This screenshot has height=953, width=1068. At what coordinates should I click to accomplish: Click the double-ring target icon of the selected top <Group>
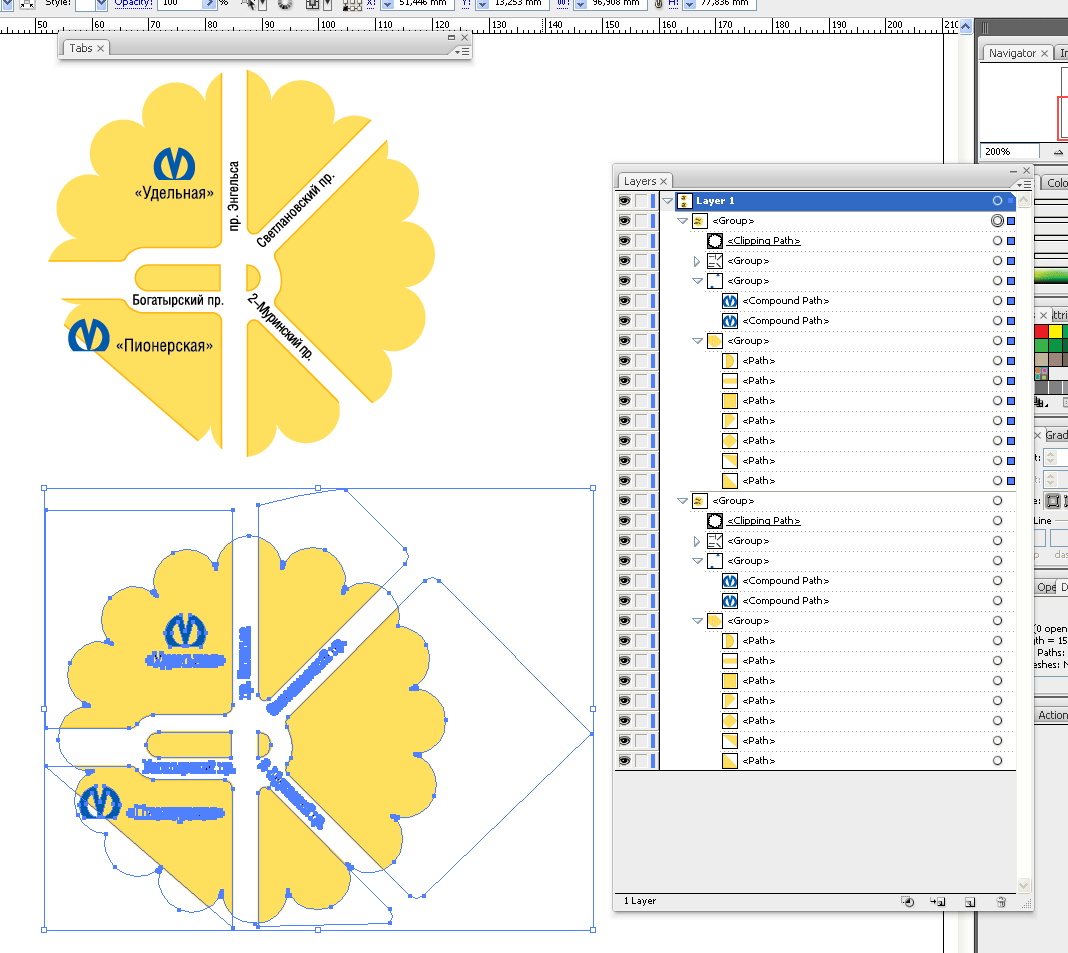click(x=997, y=221)
